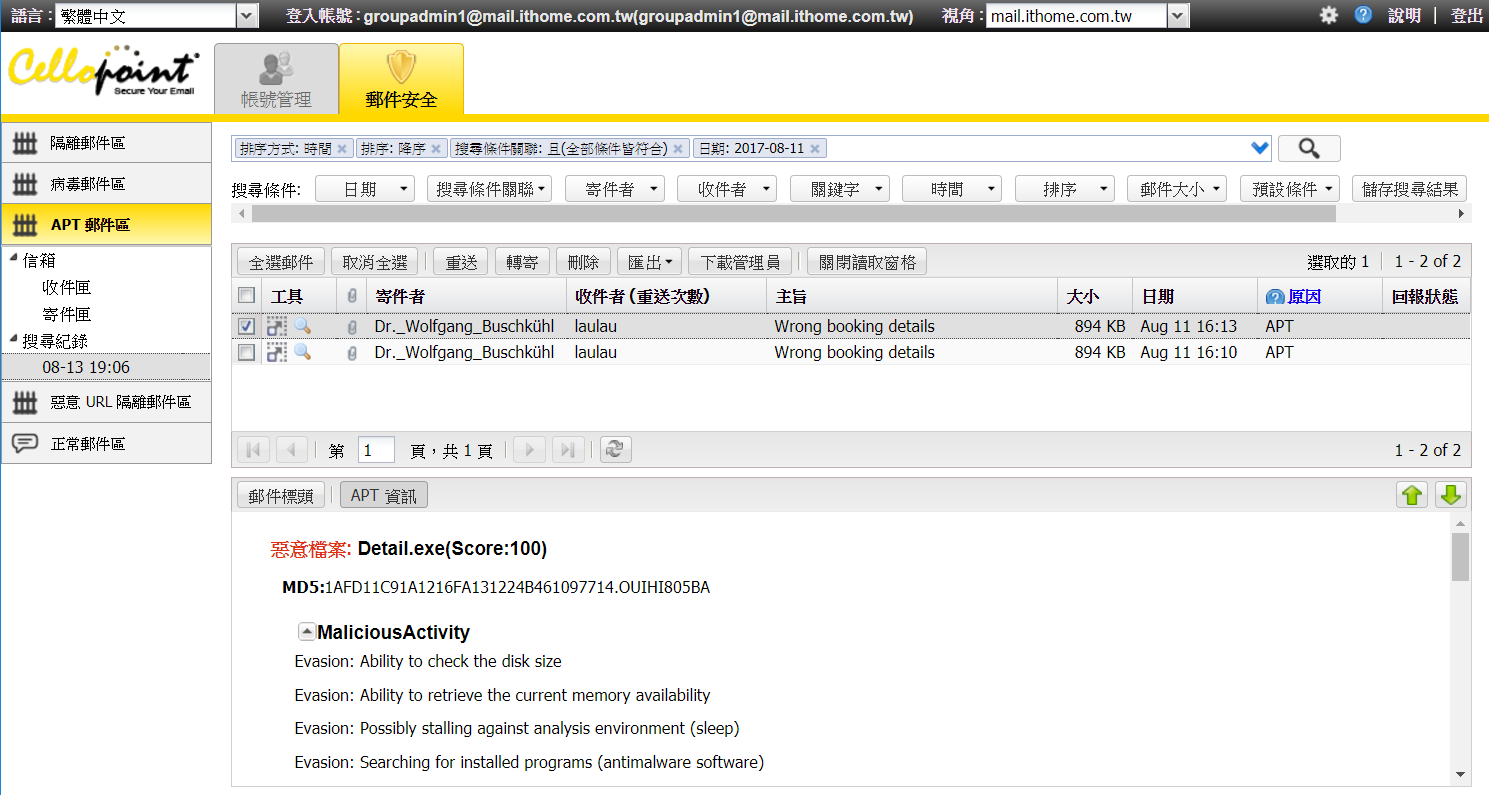Open settings via the gear icon
Screen dimensions: 1489x795
pyautogui.click(x=1327, y=15)
